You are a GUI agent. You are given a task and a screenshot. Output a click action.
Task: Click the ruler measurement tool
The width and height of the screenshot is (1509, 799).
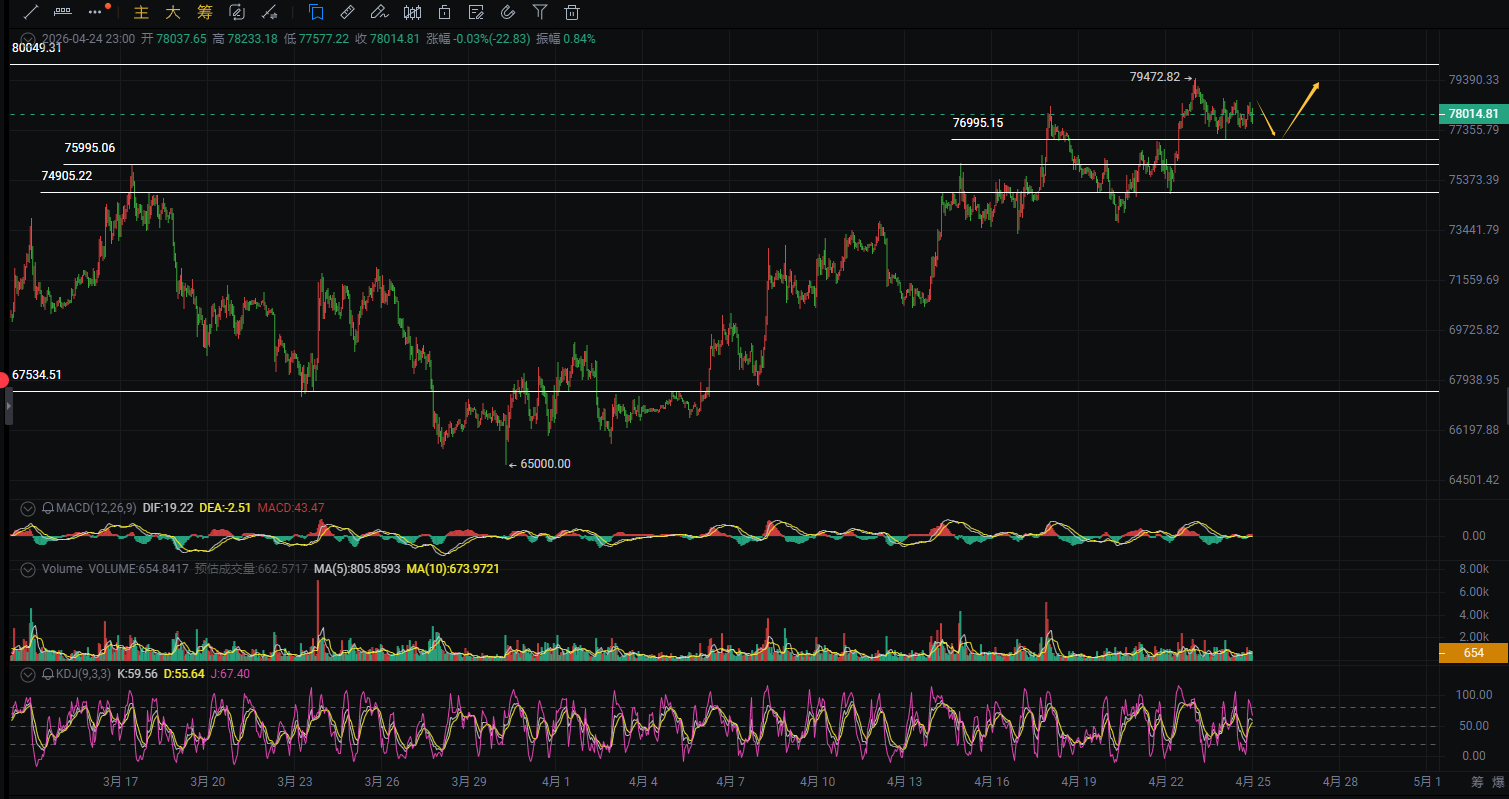point(347,13)
